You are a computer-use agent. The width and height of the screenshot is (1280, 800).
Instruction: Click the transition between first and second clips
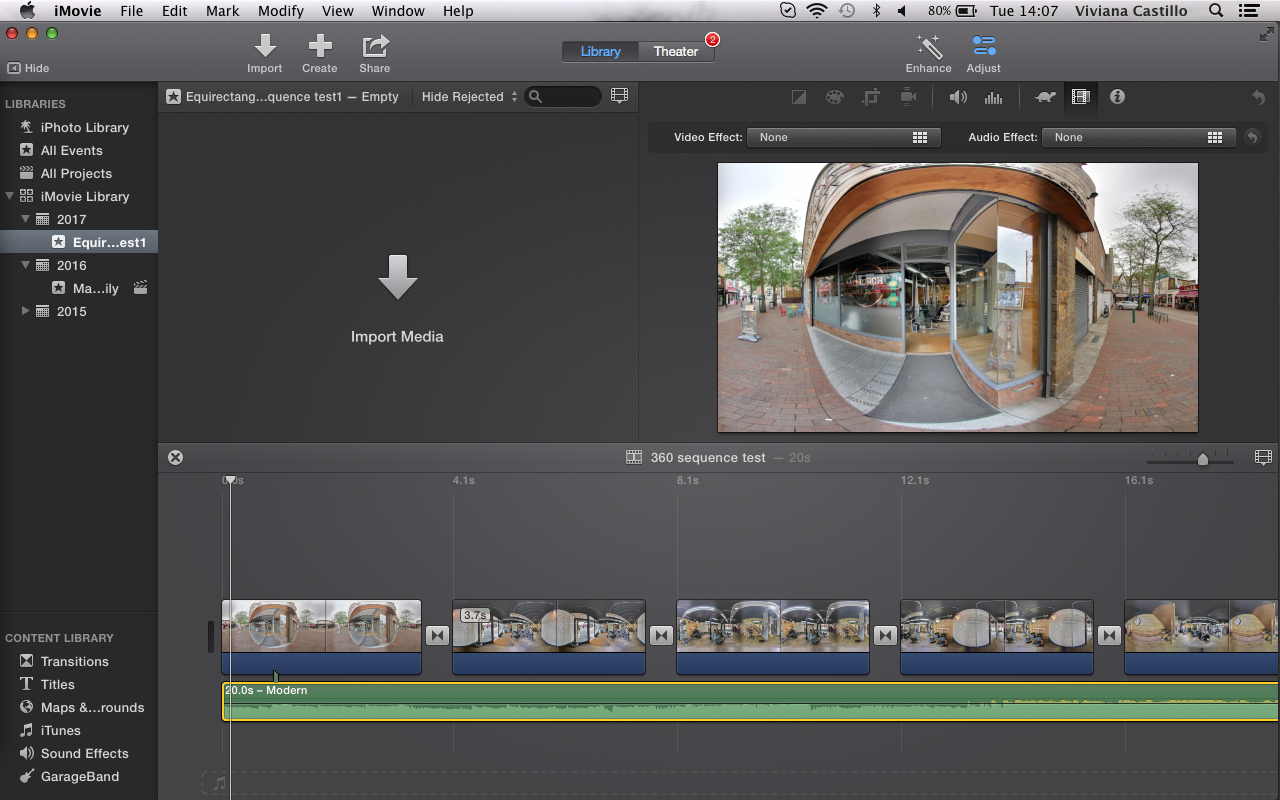(437, 635)
